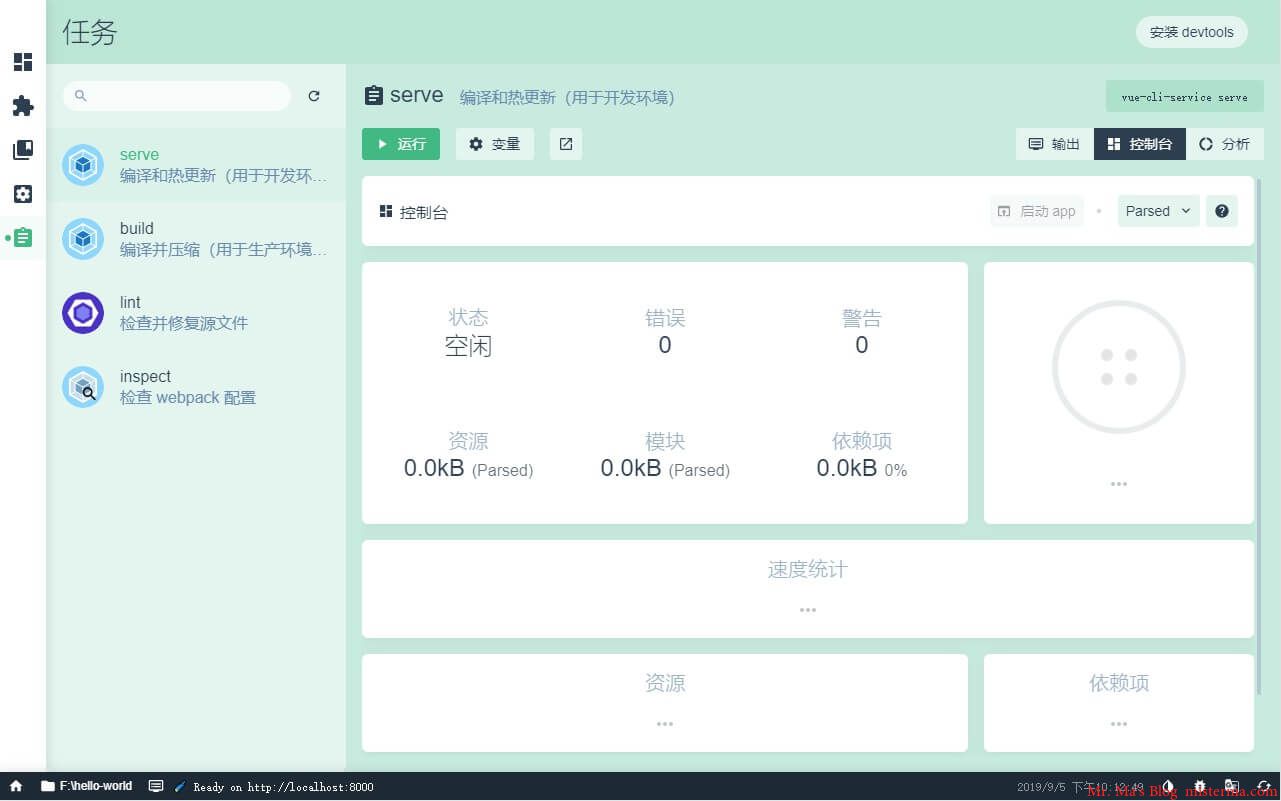This screenshot has height=801, width=1281.
Task: Select the inspect task in the list
Action: point(196,387)
